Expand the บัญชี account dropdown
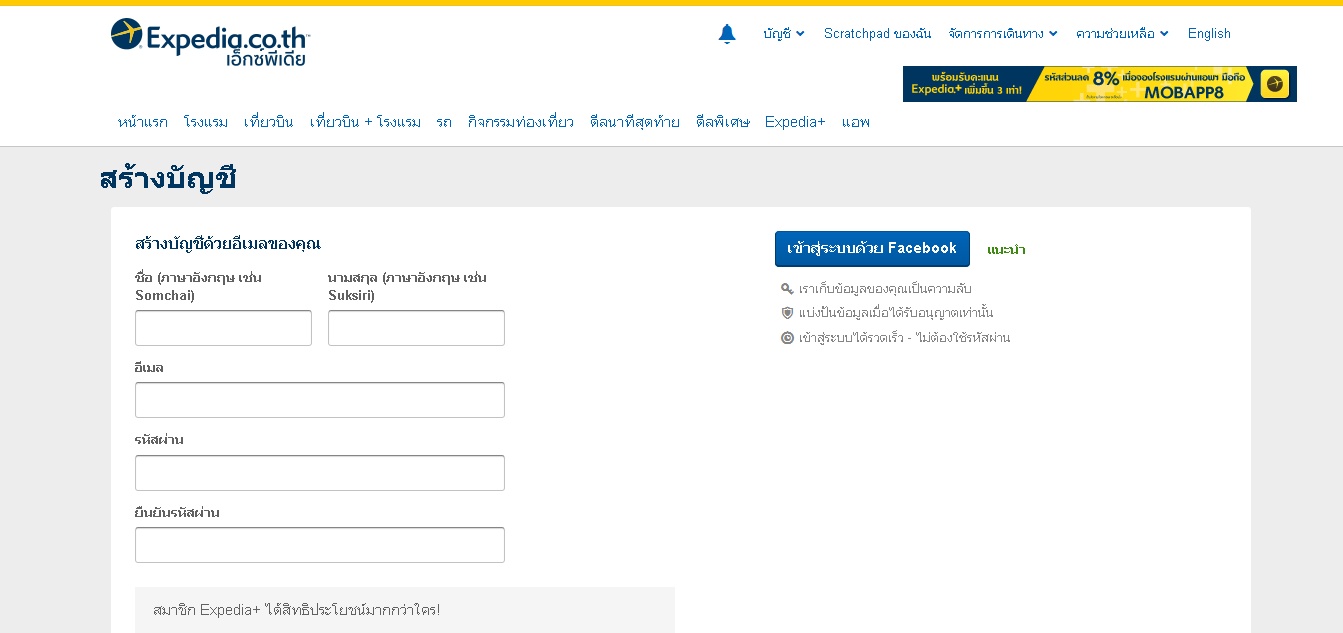Screen dimensions: 1343x633 (x=783, y=34)
